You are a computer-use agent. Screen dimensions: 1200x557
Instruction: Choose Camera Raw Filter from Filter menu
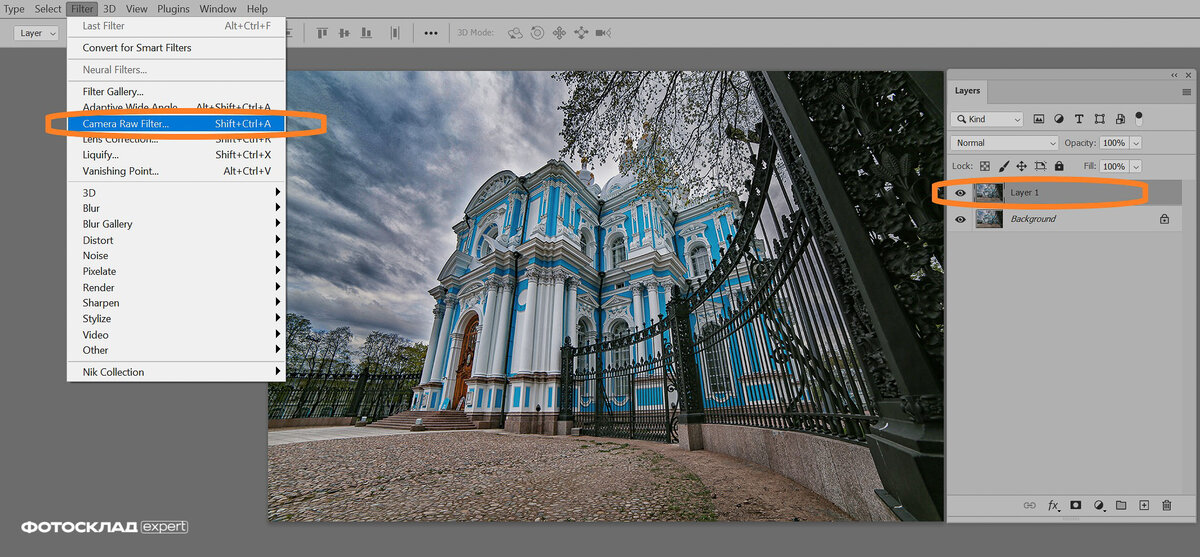[176, 124]
